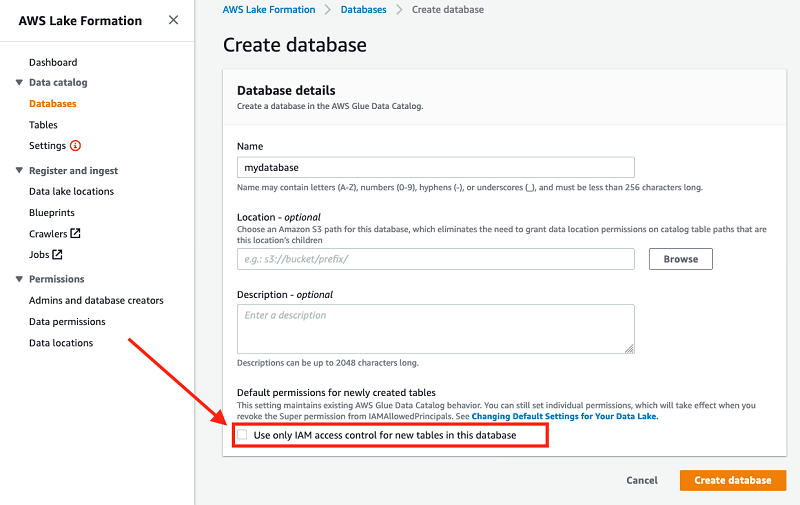
Task: Open Changing Default Settings for Your Data Lake link
Action: [x=565, y=416]
